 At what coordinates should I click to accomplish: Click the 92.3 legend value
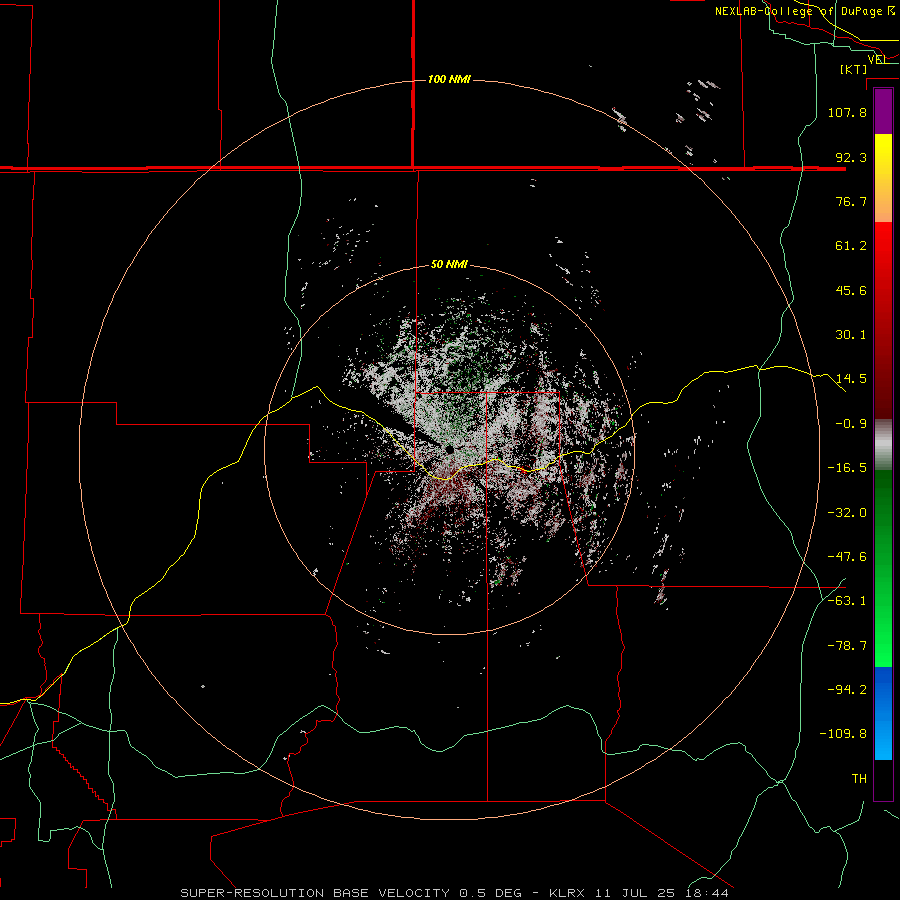(x=851, y=157)
